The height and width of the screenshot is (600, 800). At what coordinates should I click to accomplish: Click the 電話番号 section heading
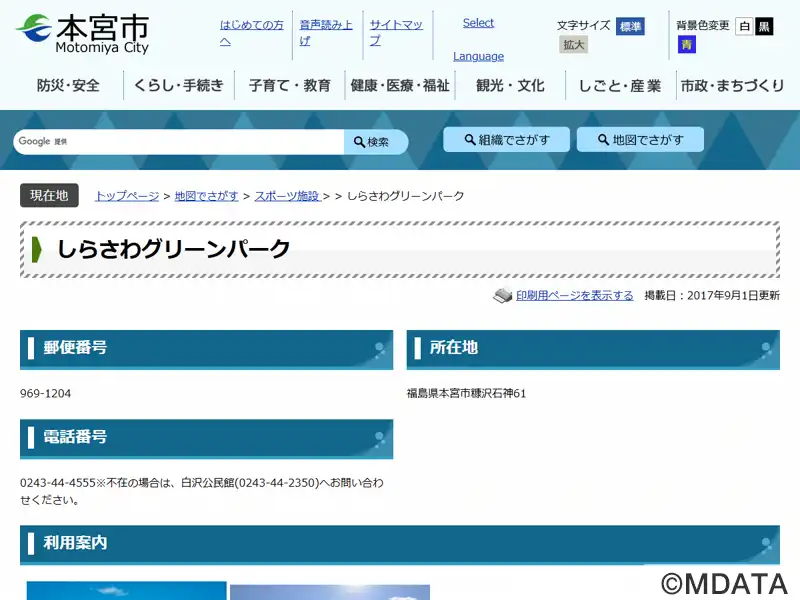tap(207, 439)
